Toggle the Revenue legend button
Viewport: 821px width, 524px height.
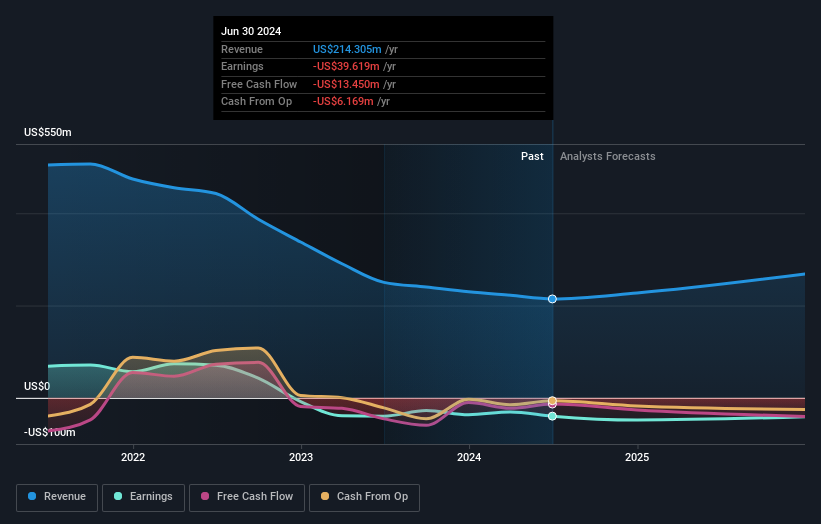coord(57,497)
